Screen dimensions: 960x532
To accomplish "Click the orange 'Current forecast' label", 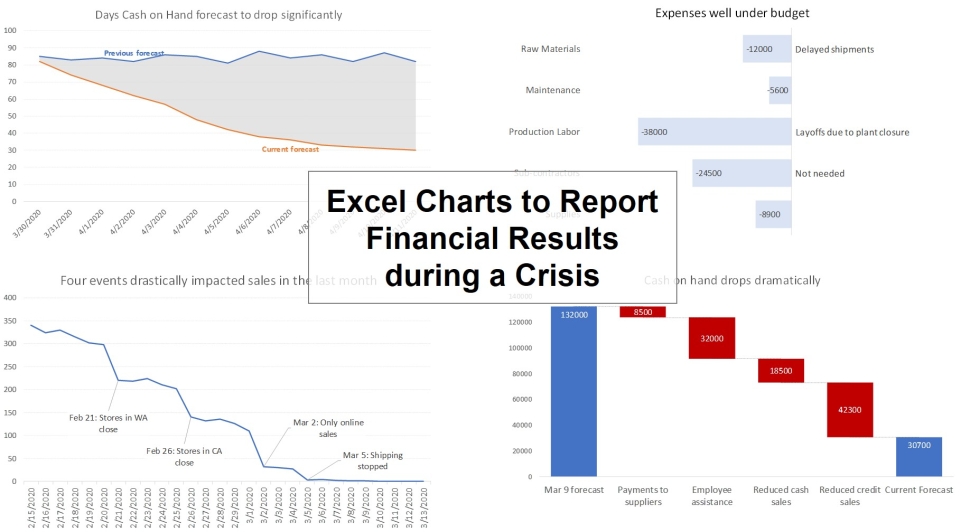I will pos(290,149).
